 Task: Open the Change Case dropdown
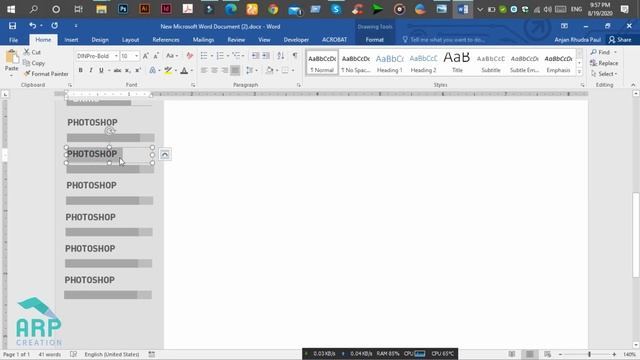[x=172, y=56]
